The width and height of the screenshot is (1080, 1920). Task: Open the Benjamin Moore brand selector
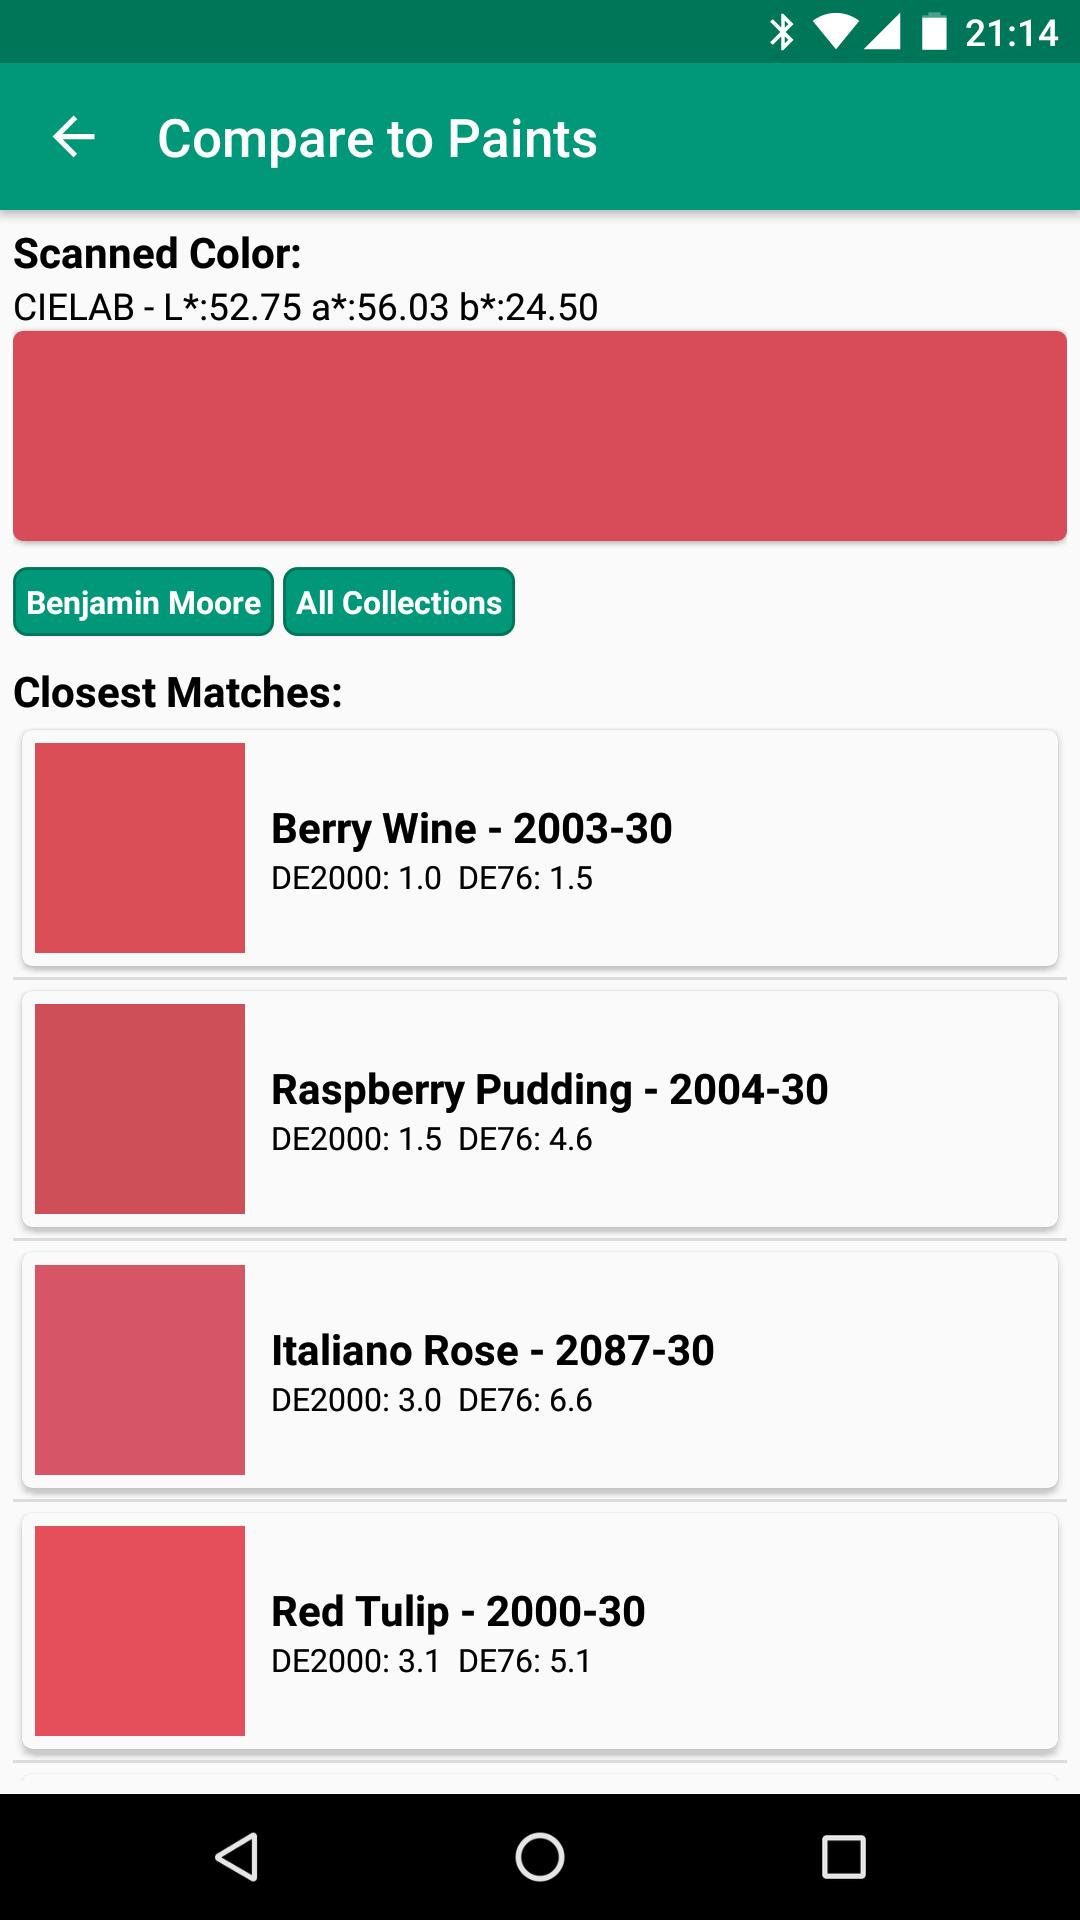[x=143, y=602]
